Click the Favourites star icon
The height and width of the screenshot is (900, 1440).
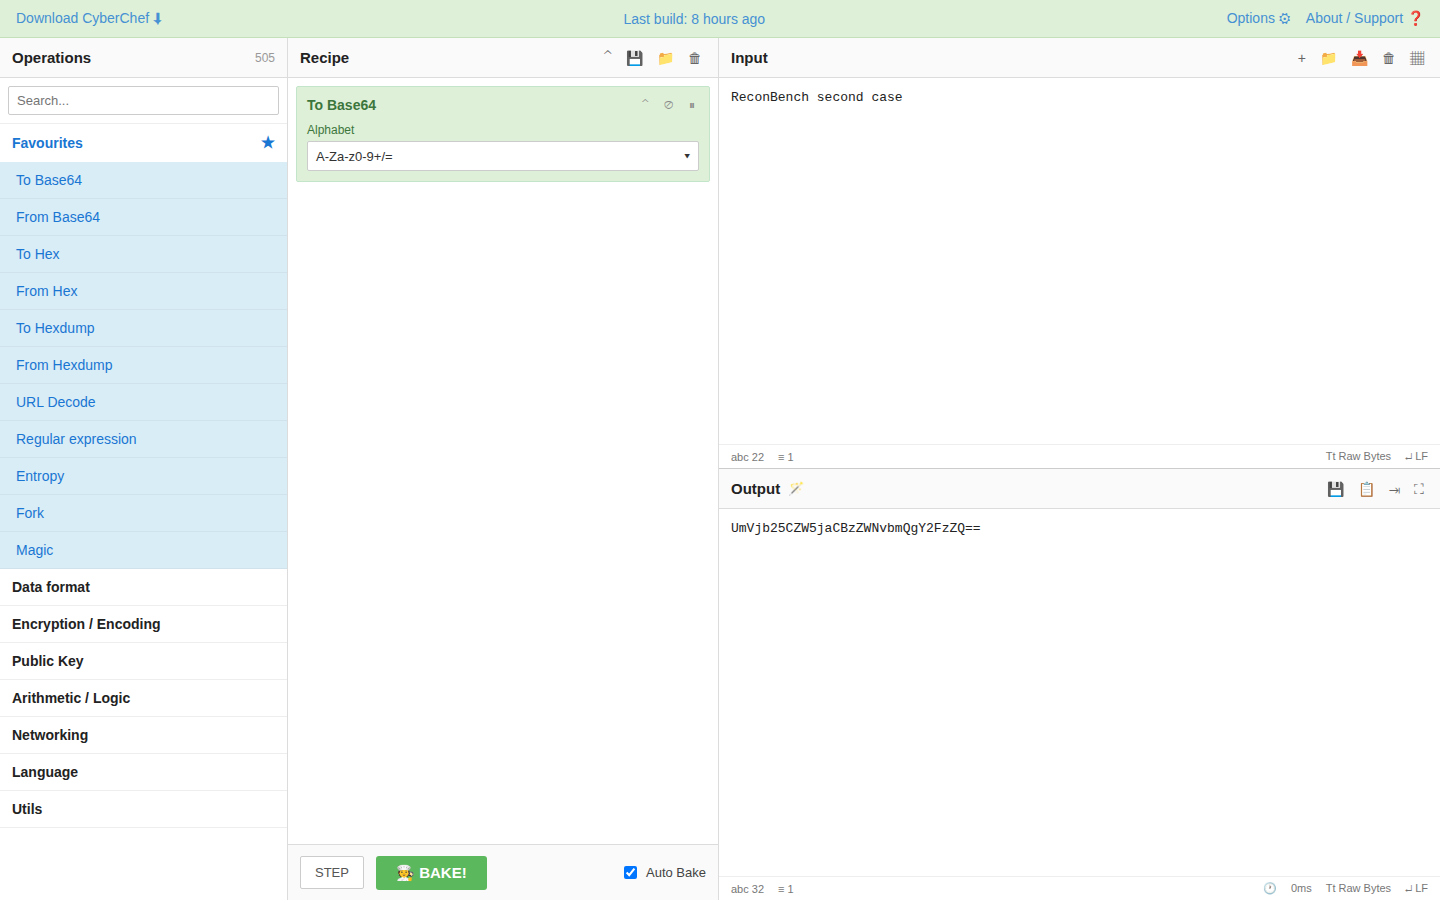pos(268,142)
